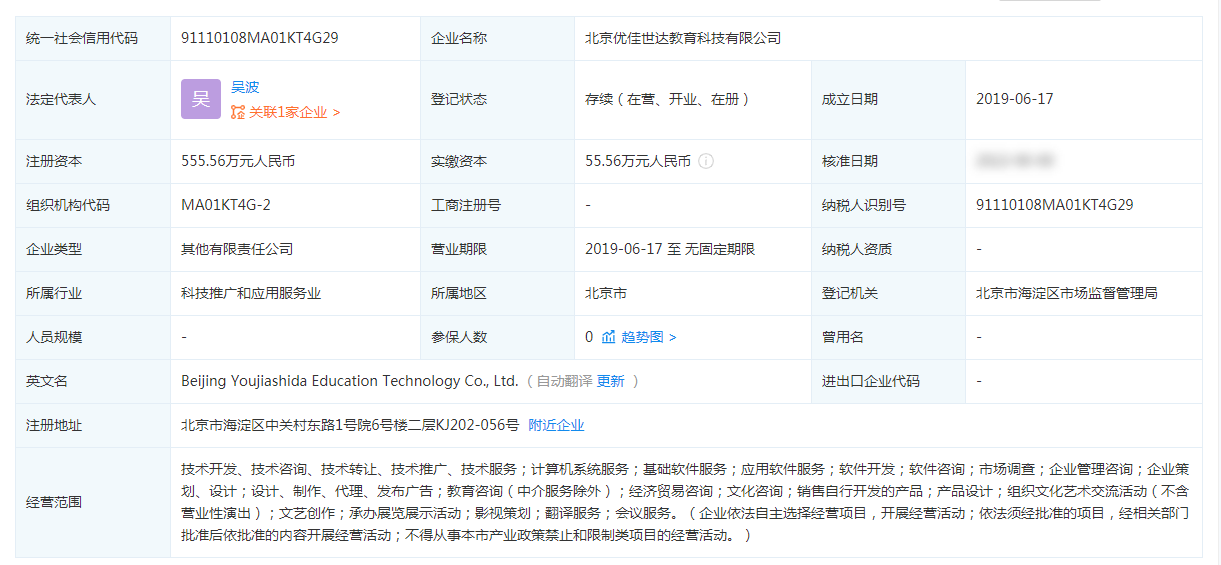Click 更新 to refresh English name translation

tap(610, 381)
